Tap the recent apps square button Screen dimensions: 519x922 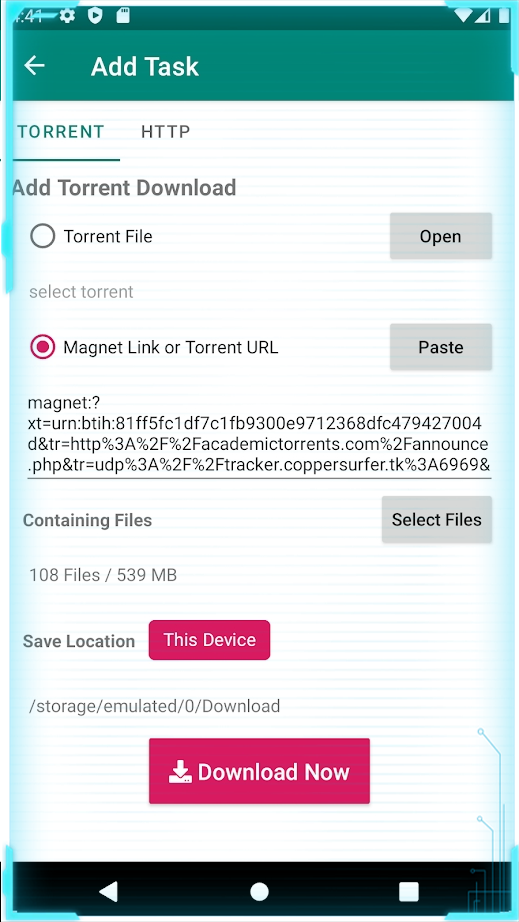coord(408,891)
